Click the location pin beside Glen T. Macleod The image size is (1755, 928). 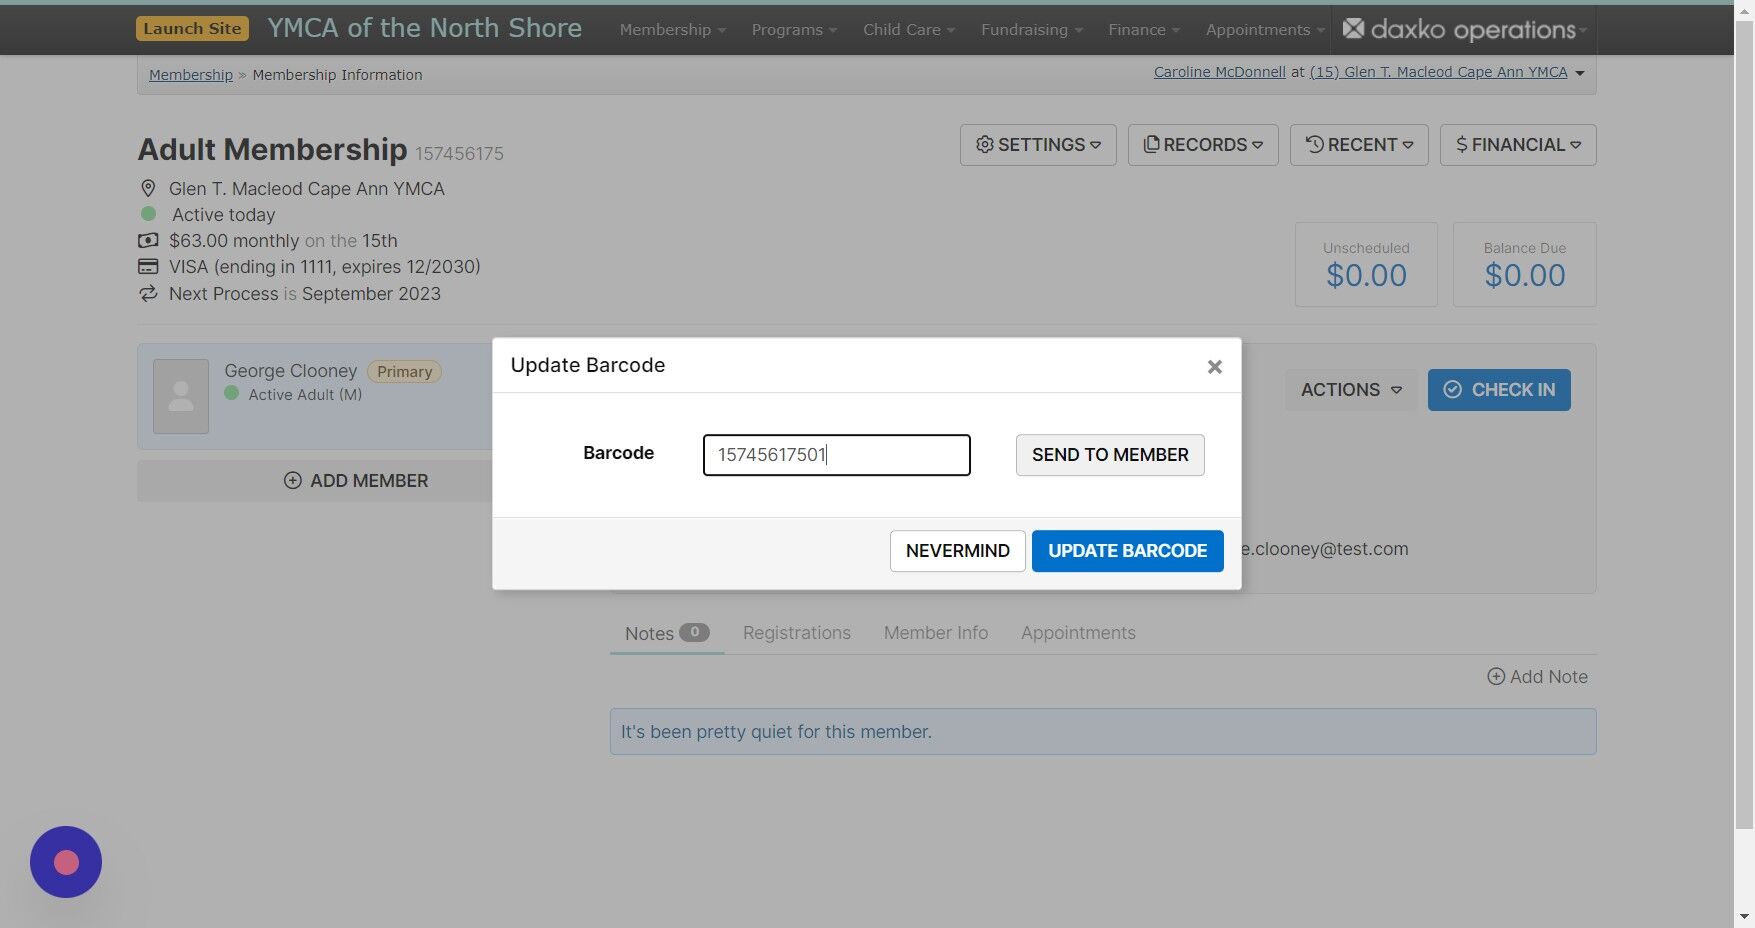pyautogui.click(x=148, y=188)
